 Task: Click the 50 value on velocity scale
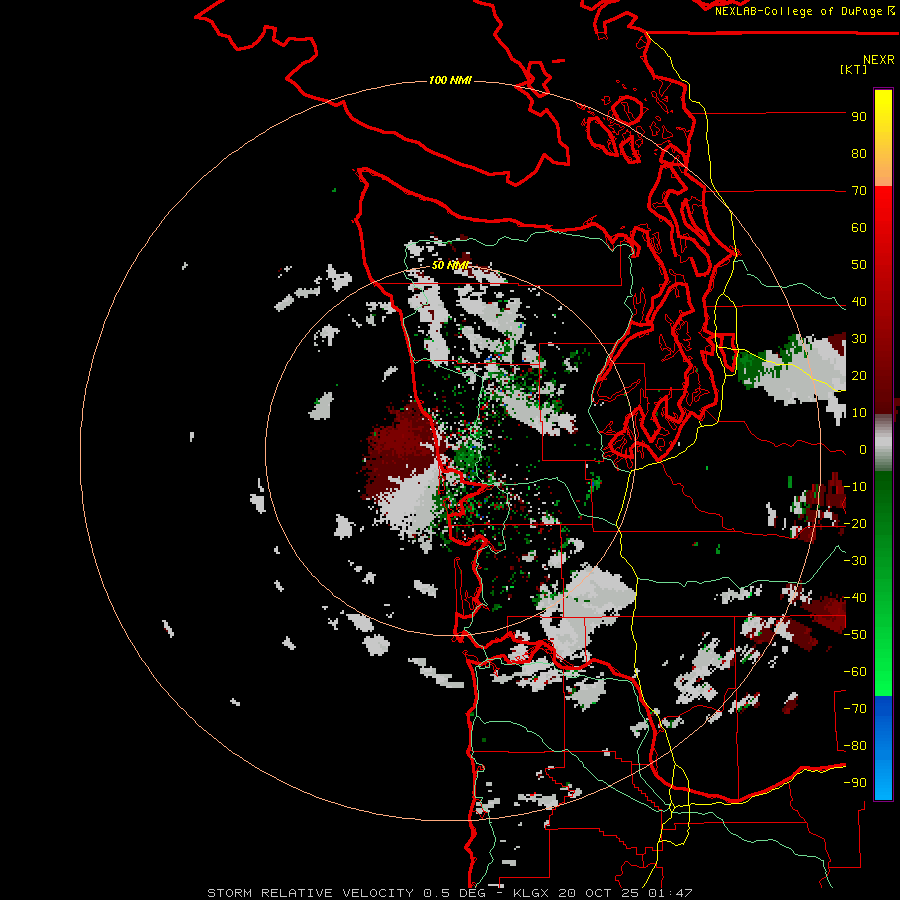(859, 265)
